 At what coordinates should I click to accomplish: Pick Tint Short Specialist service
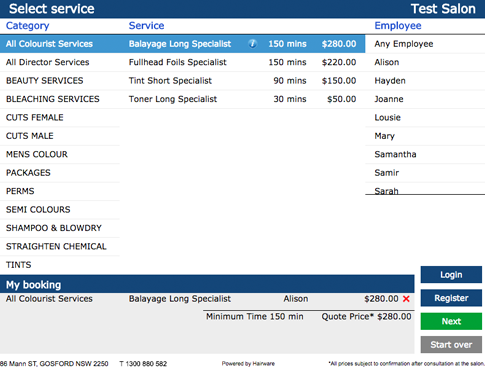pos(242,81)
